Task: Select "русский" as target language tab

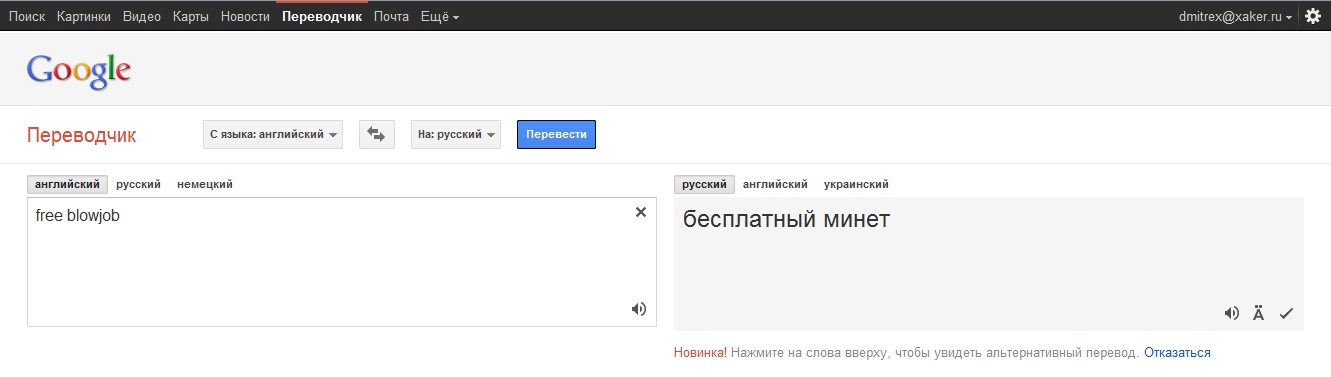Action: (704, 184)
